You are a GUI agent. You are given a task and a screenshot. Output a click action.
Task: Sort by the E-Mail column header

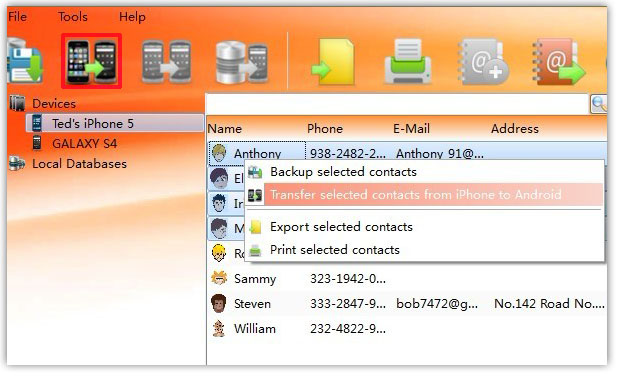412,129
